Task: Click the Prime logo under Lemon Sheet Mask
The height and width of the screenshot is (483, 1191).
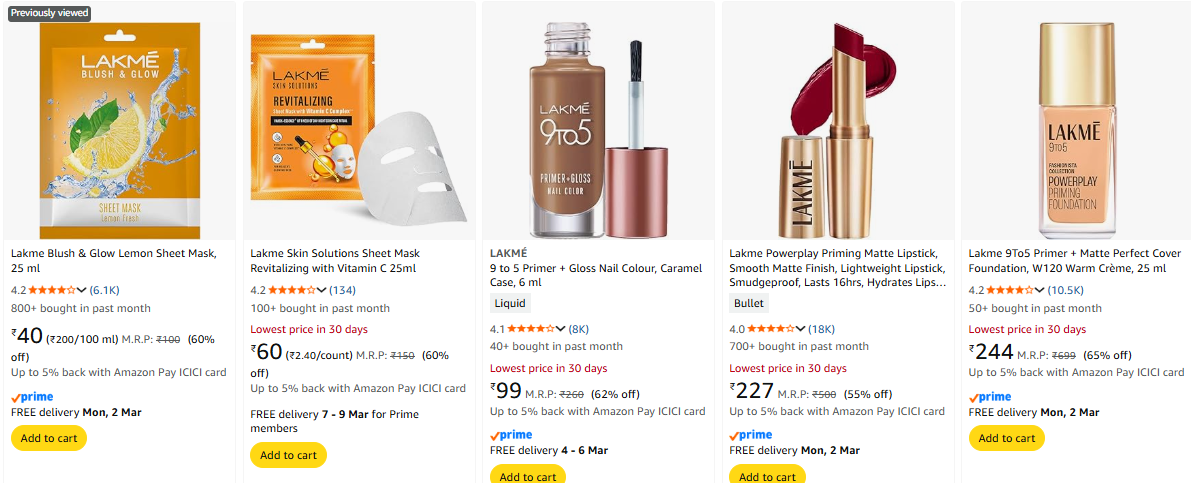Action: tap(32, 397)
